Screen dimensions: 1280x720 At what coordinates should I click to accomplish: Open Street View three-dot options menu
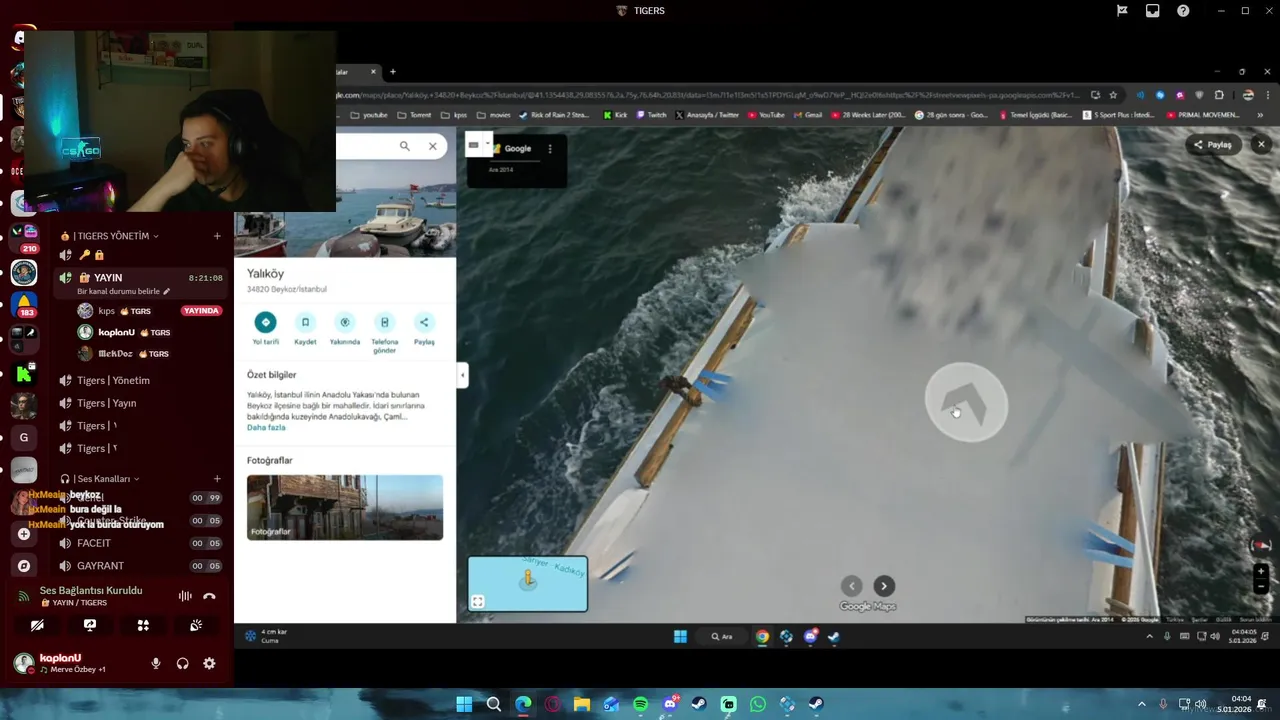(x=550, y=148)
